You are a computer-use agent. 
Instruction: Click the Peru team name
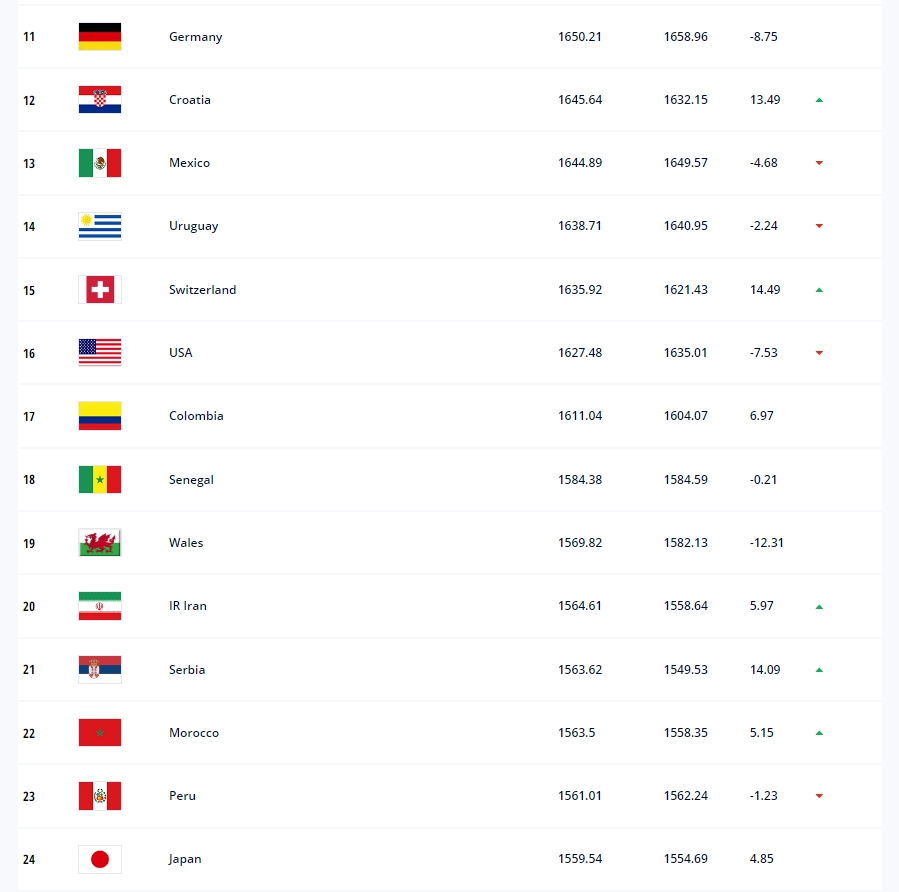coord(182,796)
